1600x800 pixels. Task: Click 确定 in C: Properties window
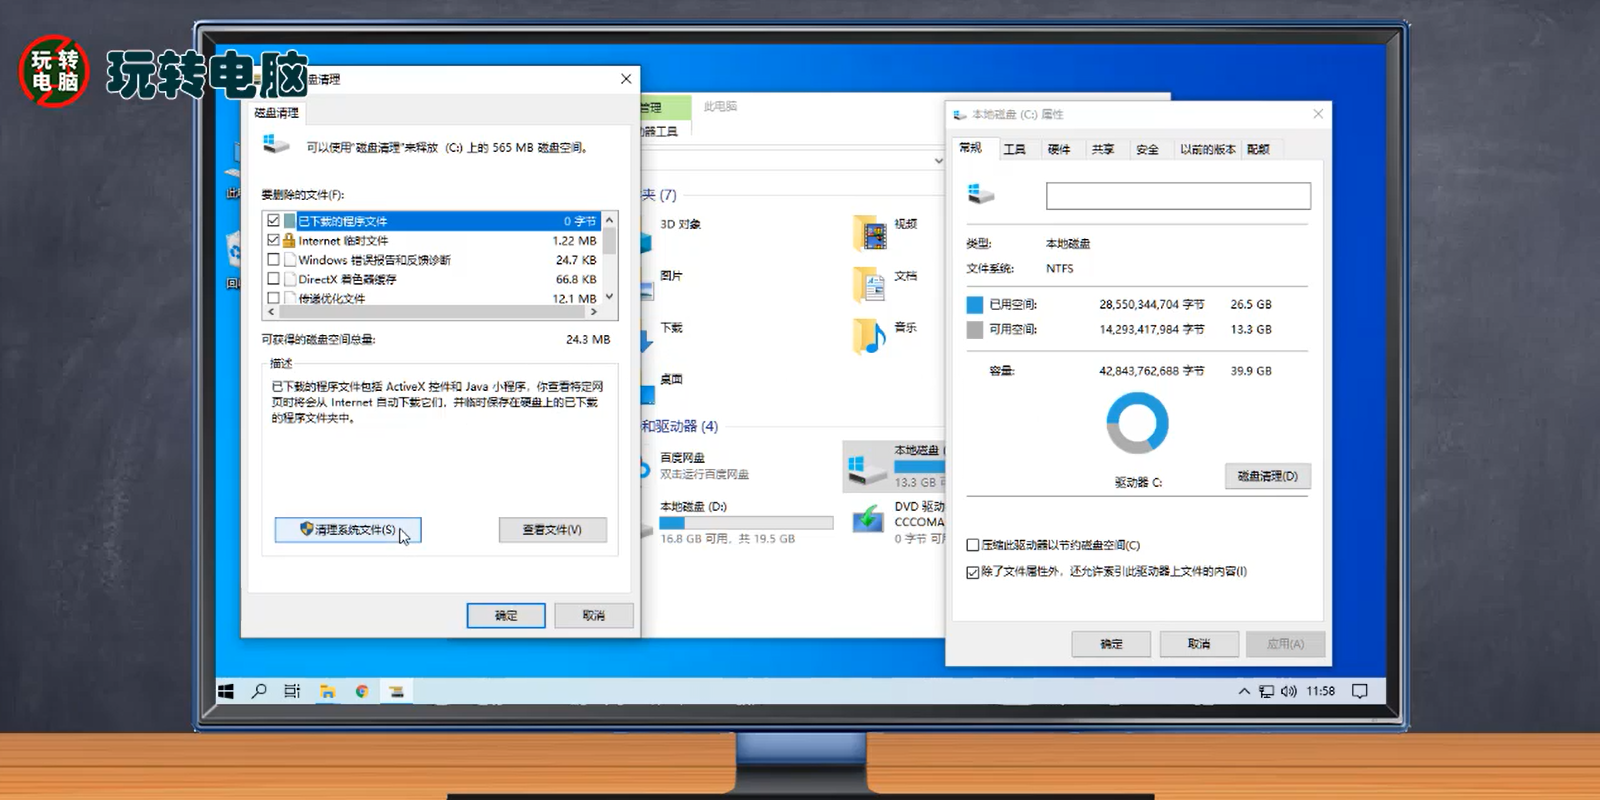(1111, 644)
